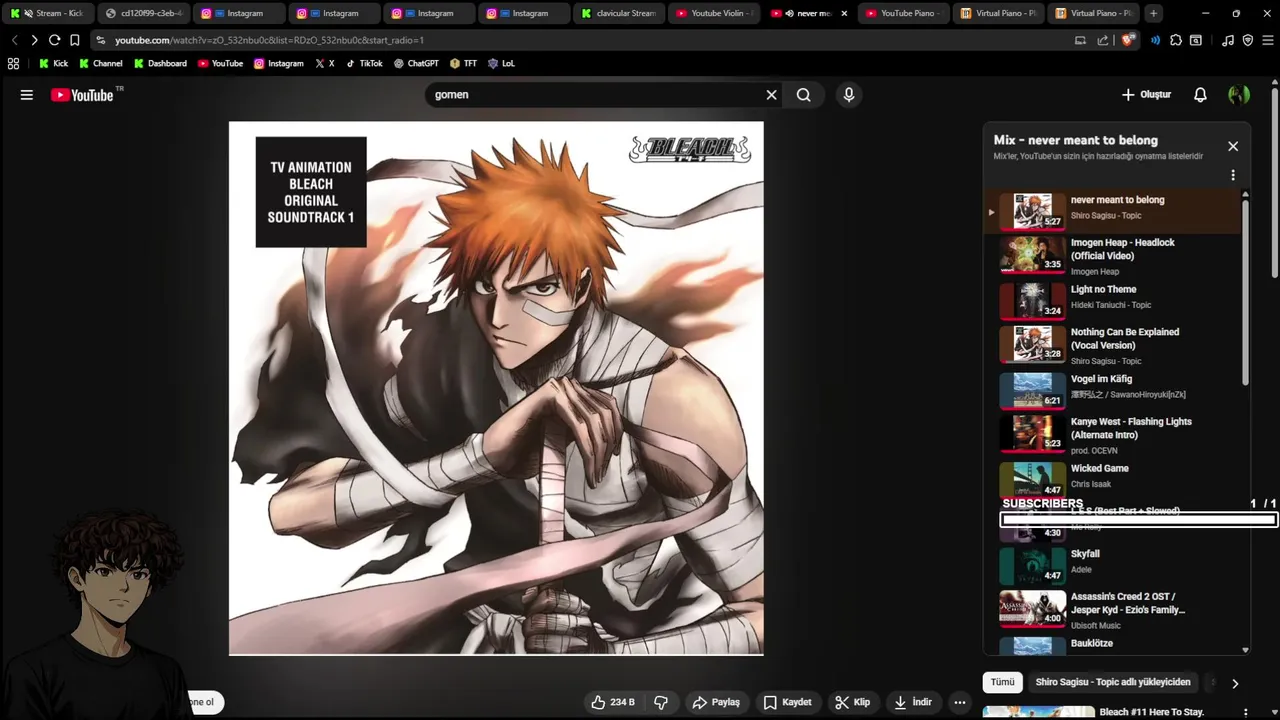The height and width of the screenshot is (720, 1280).
Task: Open a new browser tab
Action: [x=1153, y=13]
